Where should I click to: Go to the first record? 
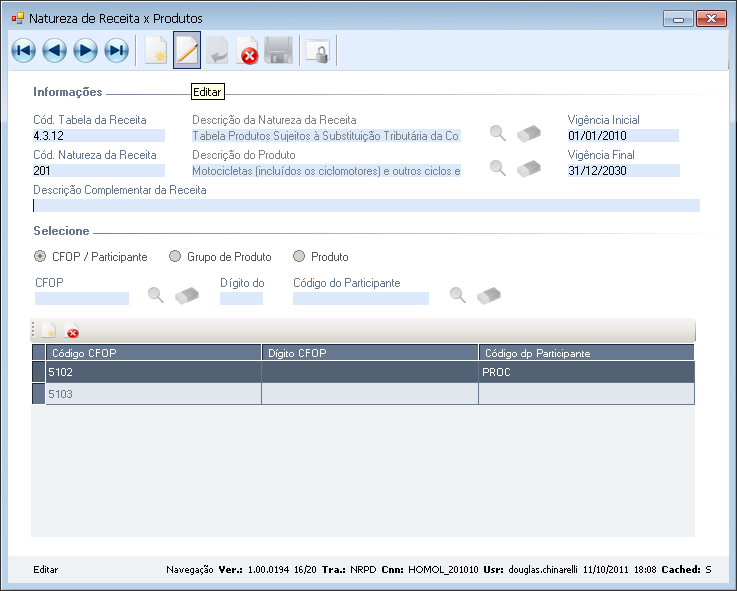[23, 51]
